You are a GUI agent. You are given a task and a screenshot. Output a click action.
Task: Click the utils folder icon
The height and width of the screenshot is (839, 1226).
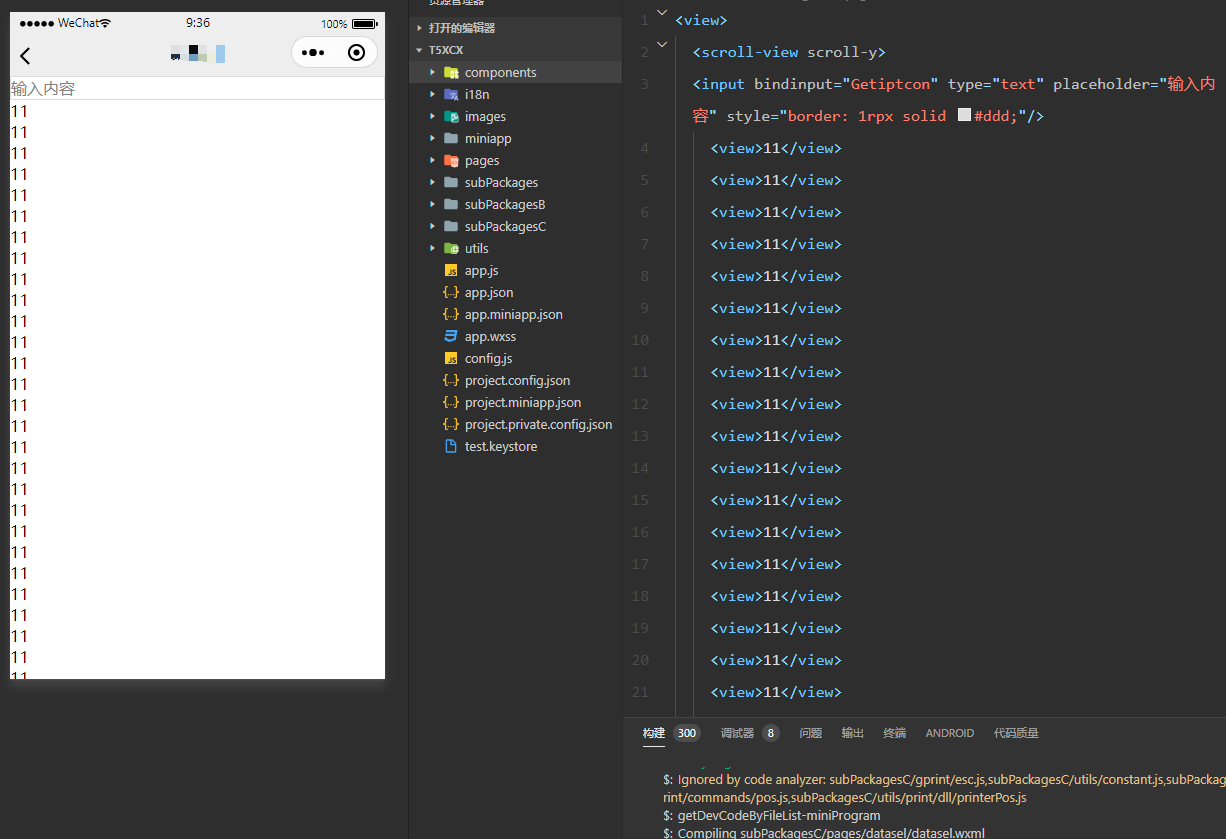pyautogui.click(x=451, y=248)
